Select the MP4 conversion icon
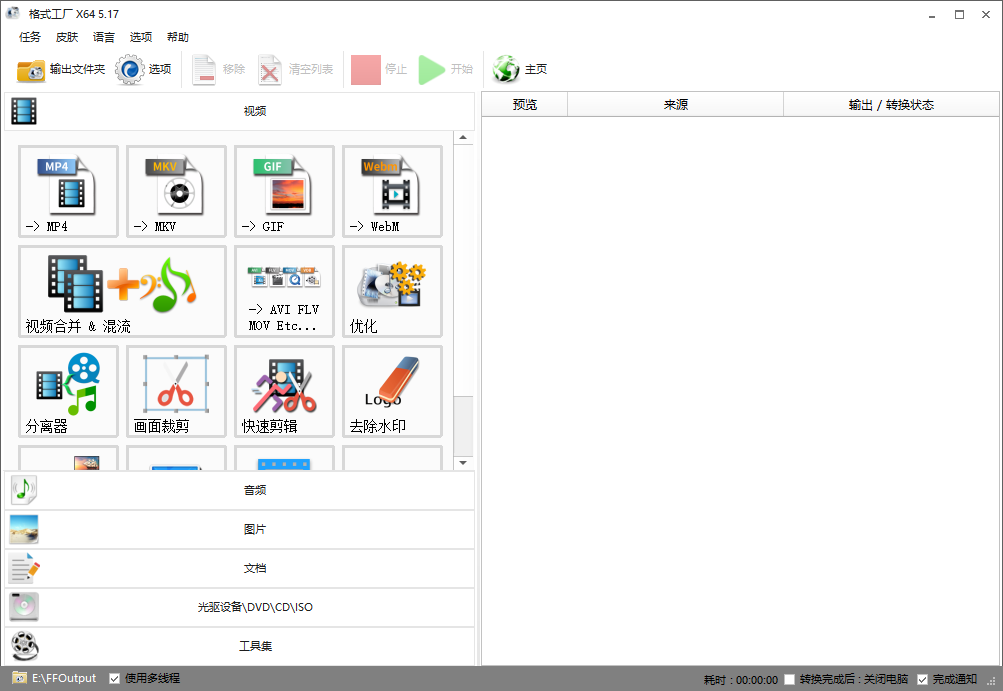The width and height of the screenshot is (1003, 691). (68, 191)
